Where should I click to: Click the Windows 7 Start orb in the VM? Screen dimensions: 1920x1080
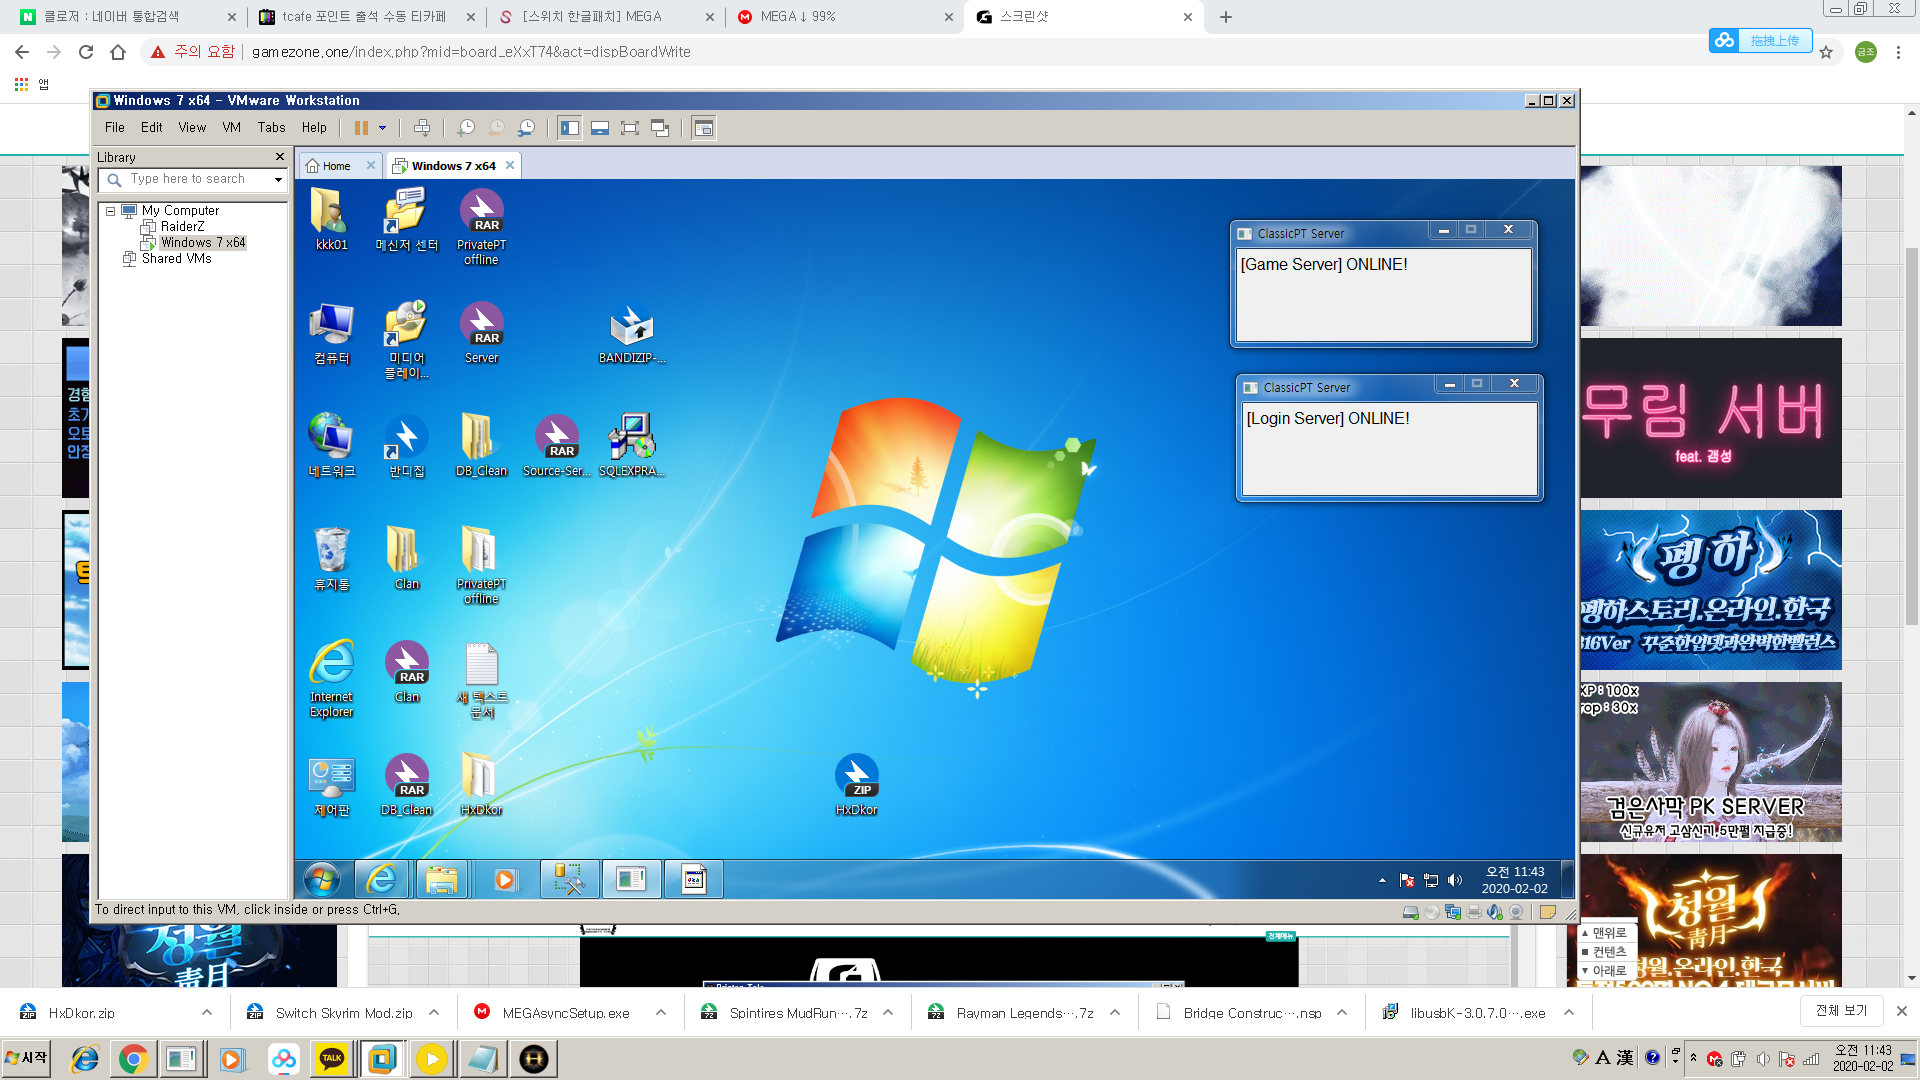point(322,879)
